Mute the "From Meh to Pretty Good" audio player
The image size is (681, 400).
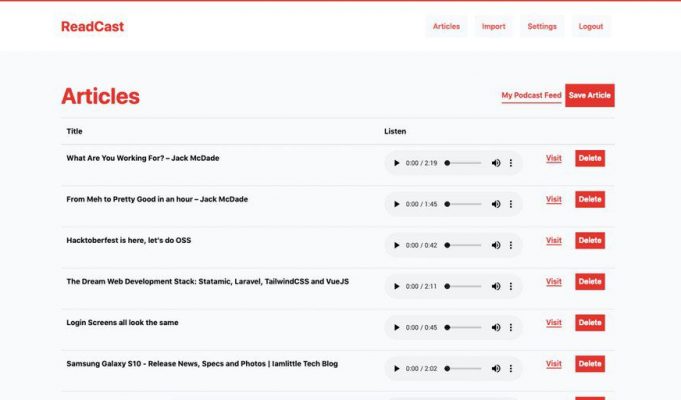[496, 204]
